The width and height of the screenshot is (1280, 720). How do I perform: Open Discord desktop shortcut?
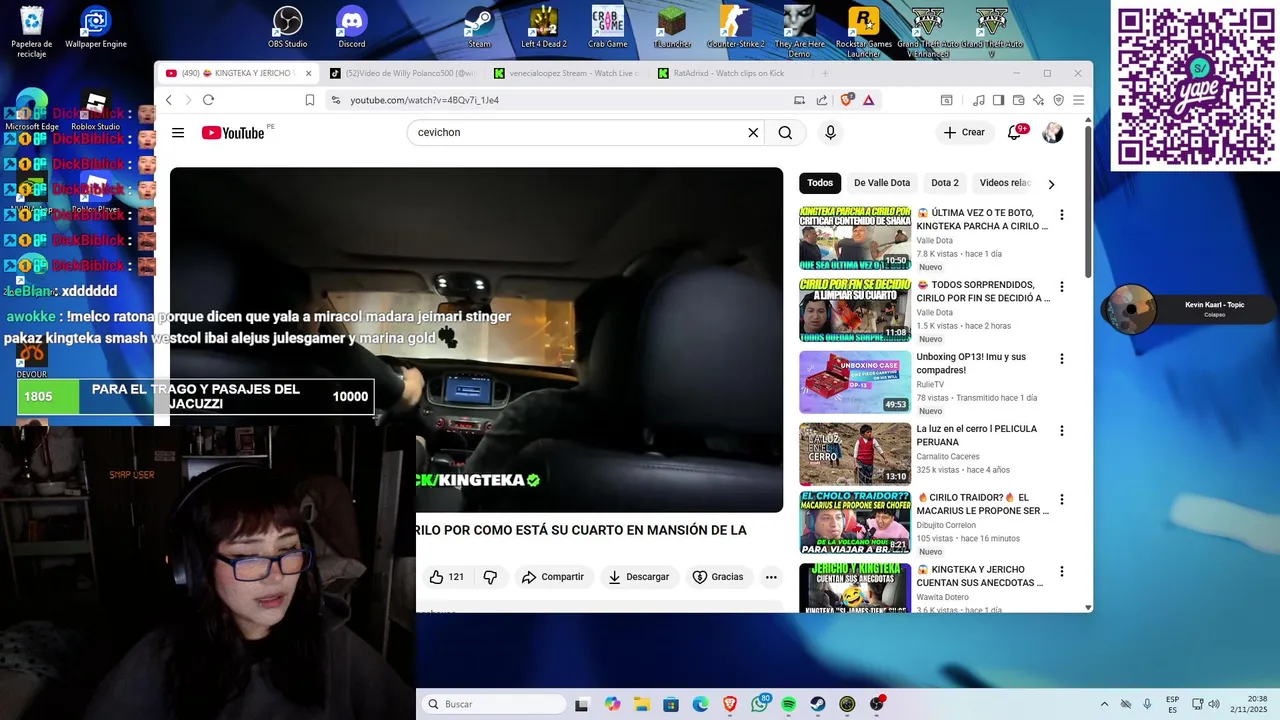point(352,27)
